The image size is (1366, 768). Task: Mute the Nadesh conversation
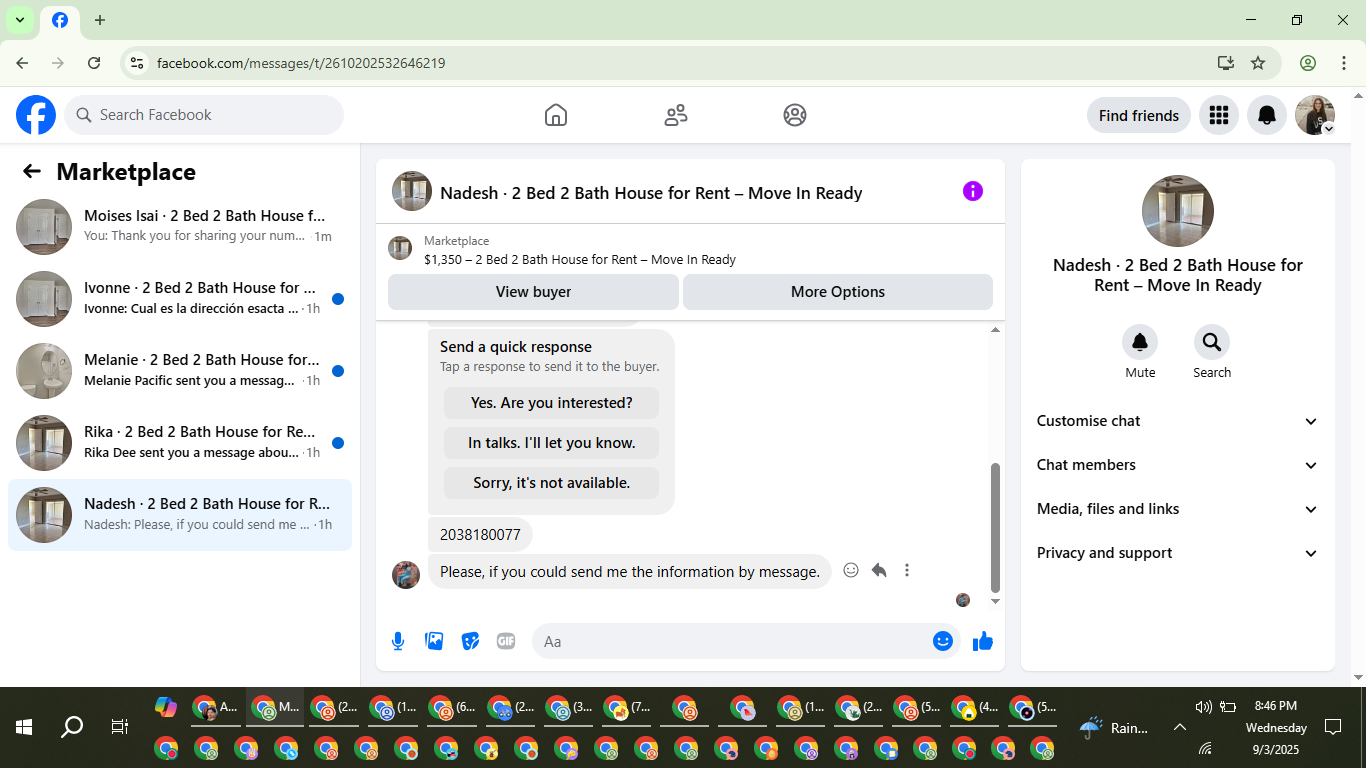[1140, 342]
